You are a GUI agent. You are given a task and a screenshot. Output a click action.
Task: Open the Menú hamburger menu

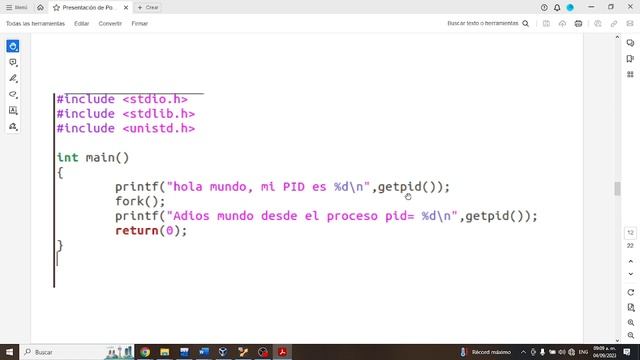[16, 7]
